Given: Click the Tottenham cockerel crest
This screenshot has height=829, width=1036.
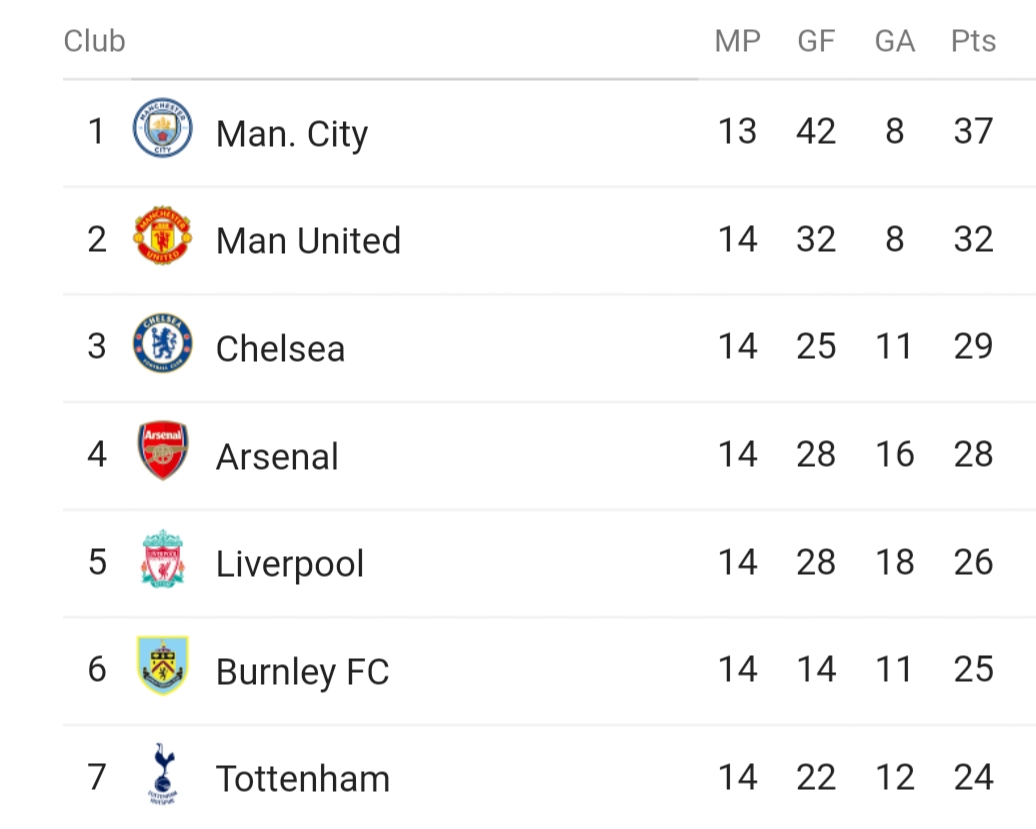Looking at the screenshot, I should (x=162, y=774).
